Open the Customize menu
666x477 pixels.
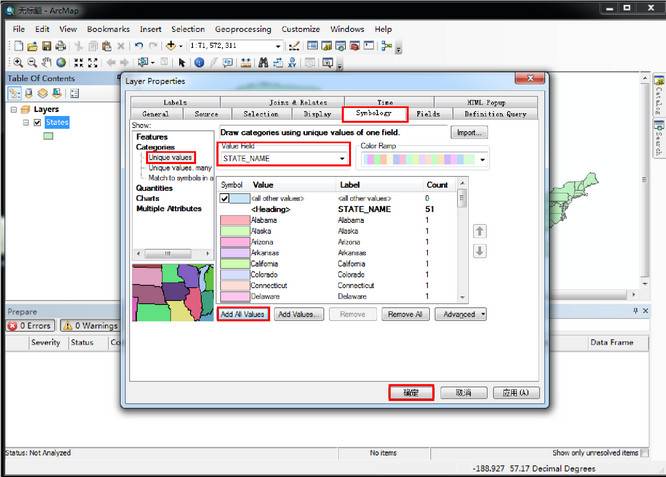pos(300,29)
